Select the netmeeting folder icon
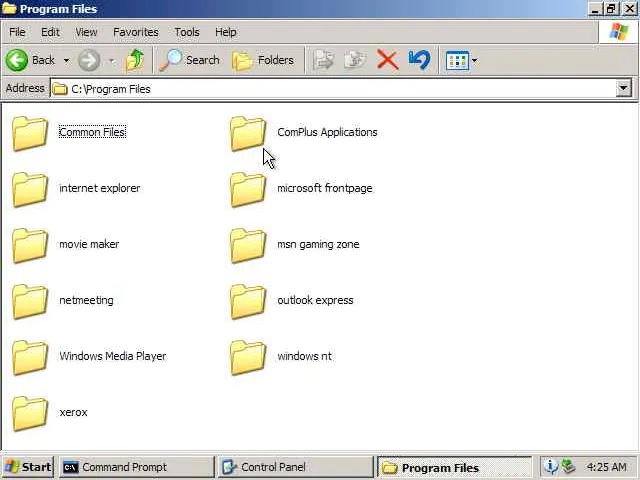Image resolution: width=640 pixels, height=480 pixels. pyautogui.click(x=30, y=301)
